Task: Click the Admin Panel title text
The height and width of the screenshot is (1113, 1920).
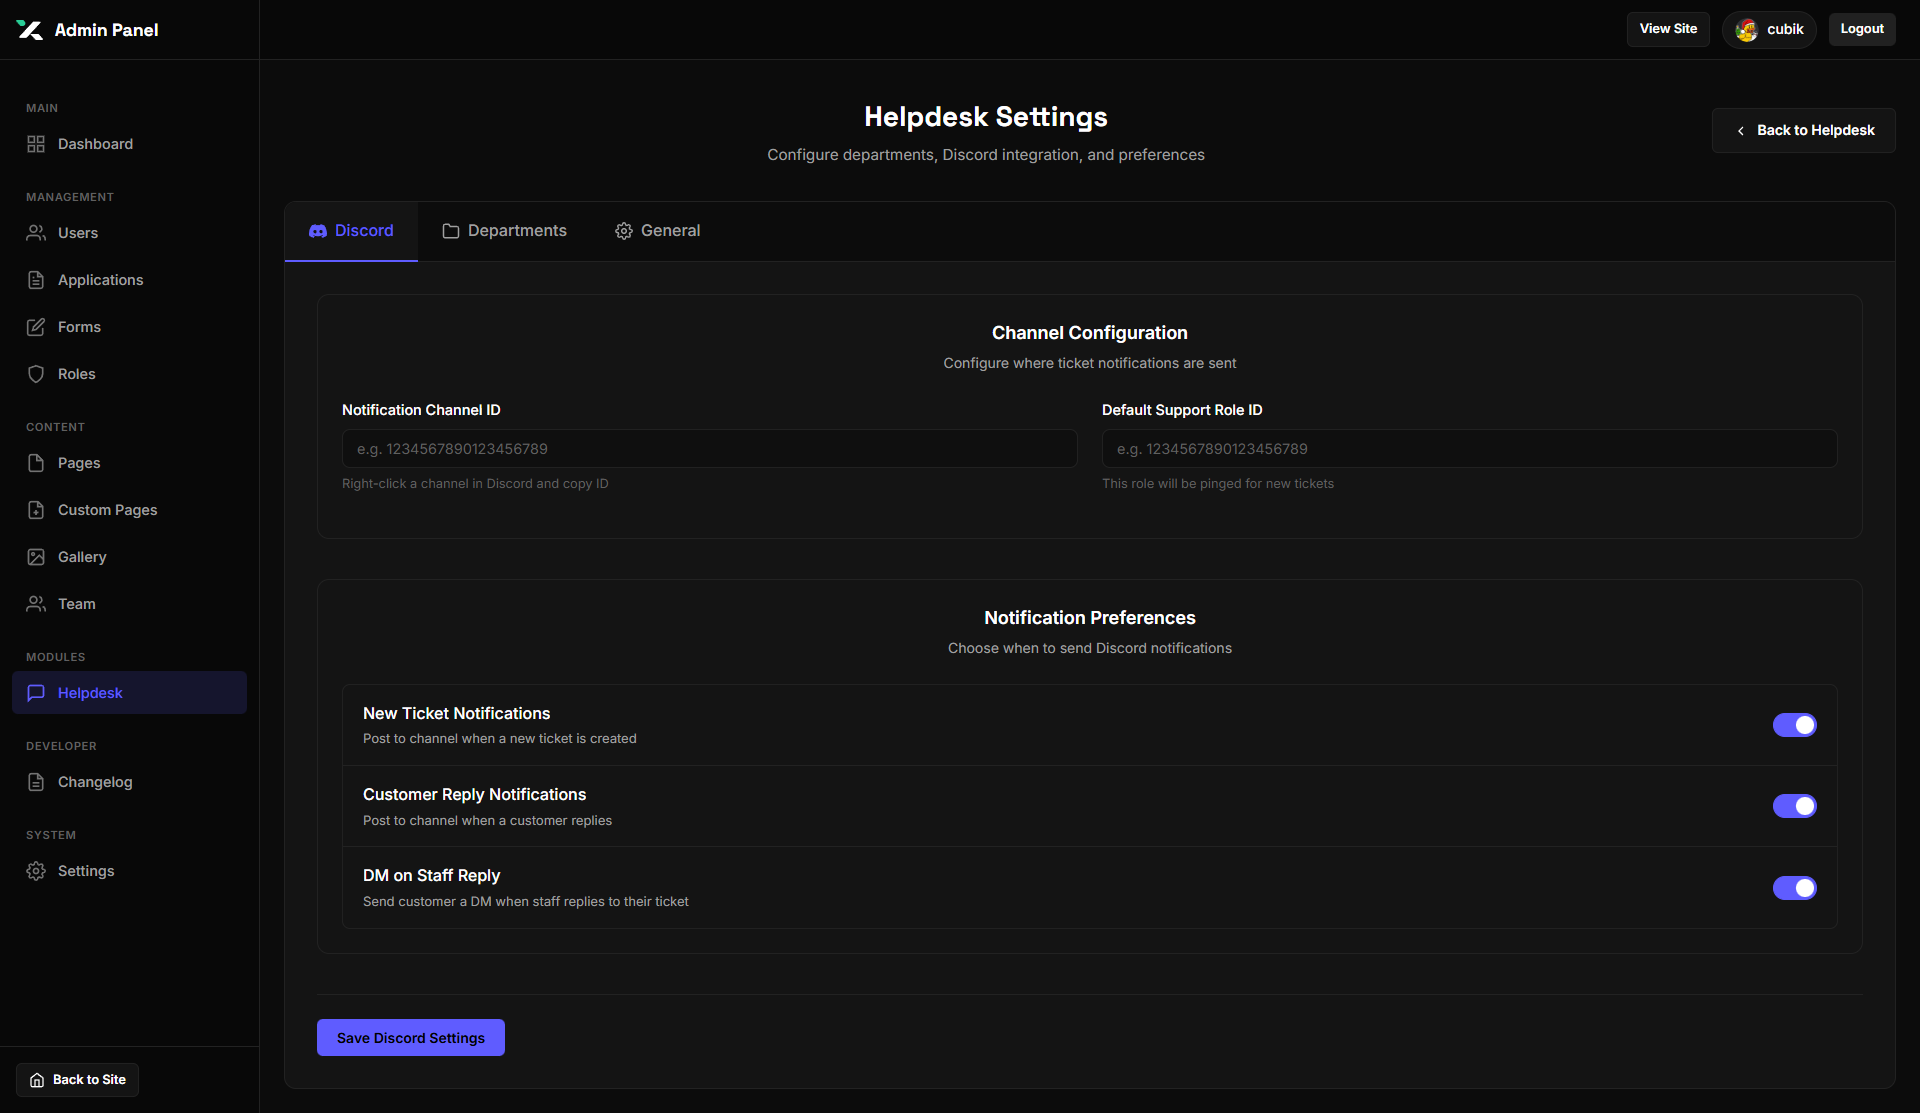Action: point(106,30)
